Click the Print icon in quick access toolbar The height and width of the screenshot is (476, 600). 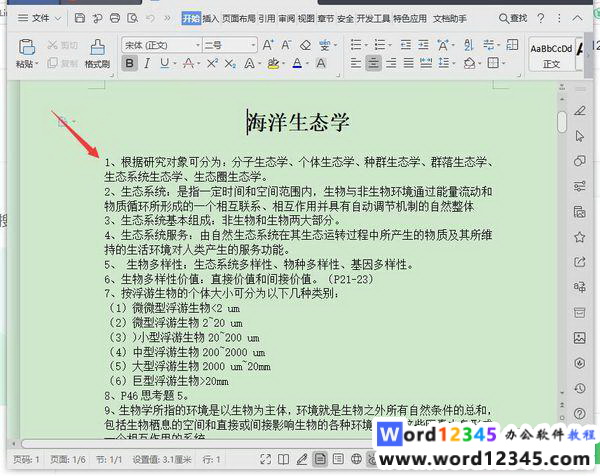pos(114,18)
